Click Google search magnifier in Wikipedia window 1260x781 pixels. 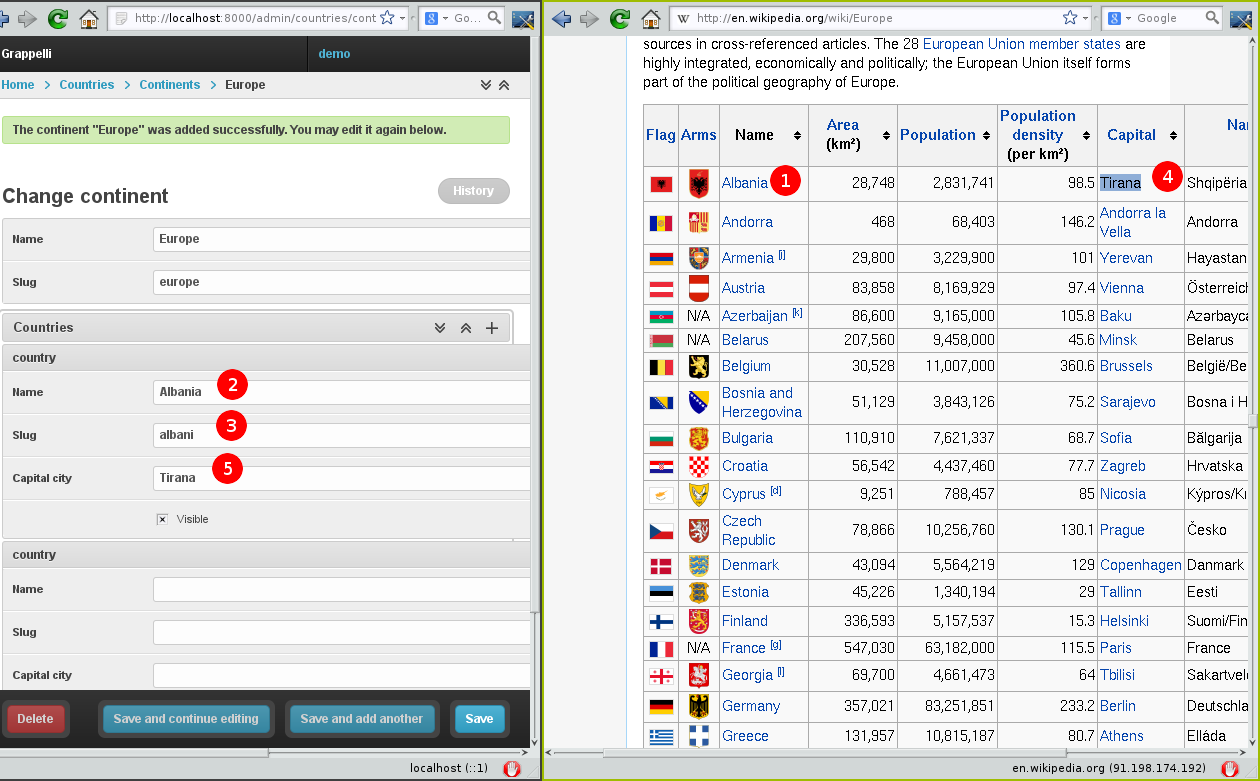[x=1212, y=18]
